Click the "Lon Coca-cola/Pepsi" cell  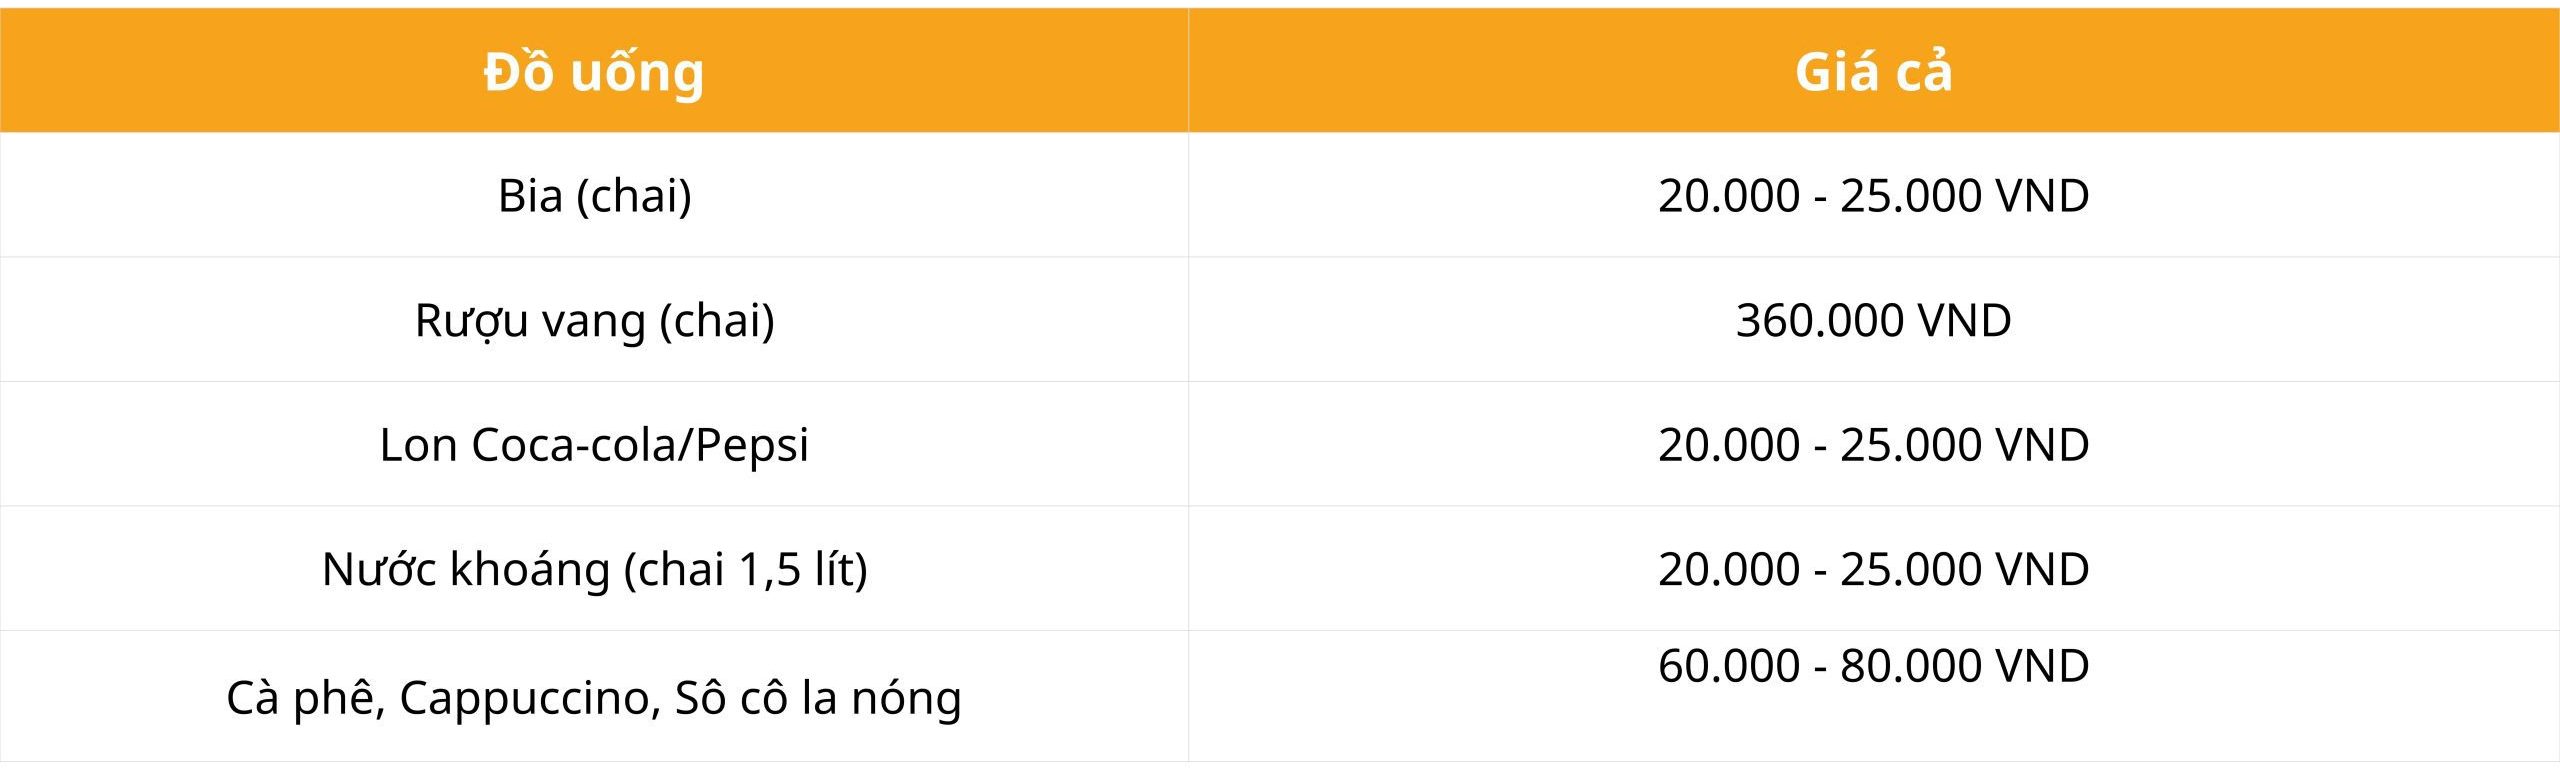pyautogui.click(x=594, y=444)
